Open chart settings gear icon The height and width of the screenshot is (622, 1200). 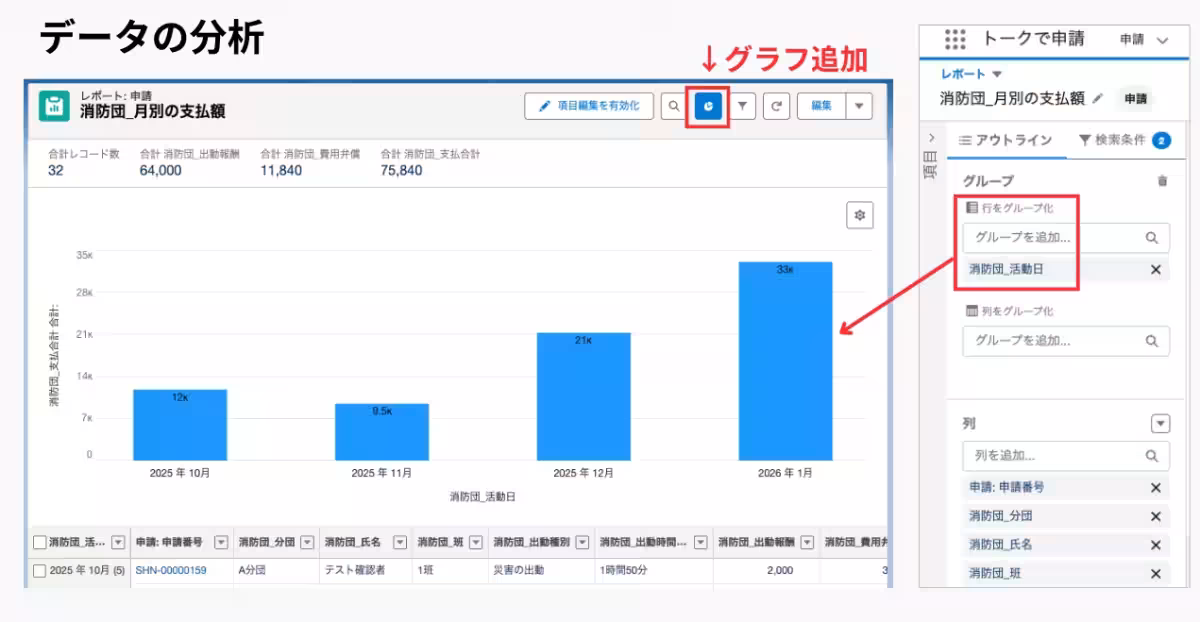point(859,215)
